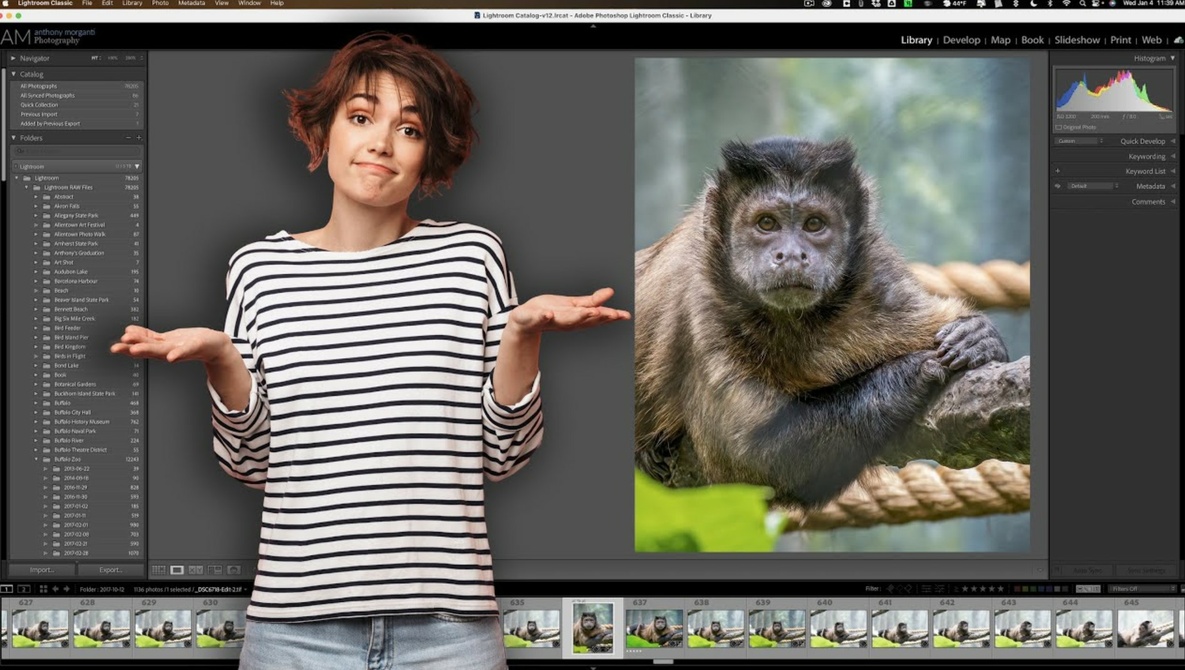1185x670 pixels.
Task: Expand the Quick Develop panel
Action: pos(1173,141)
